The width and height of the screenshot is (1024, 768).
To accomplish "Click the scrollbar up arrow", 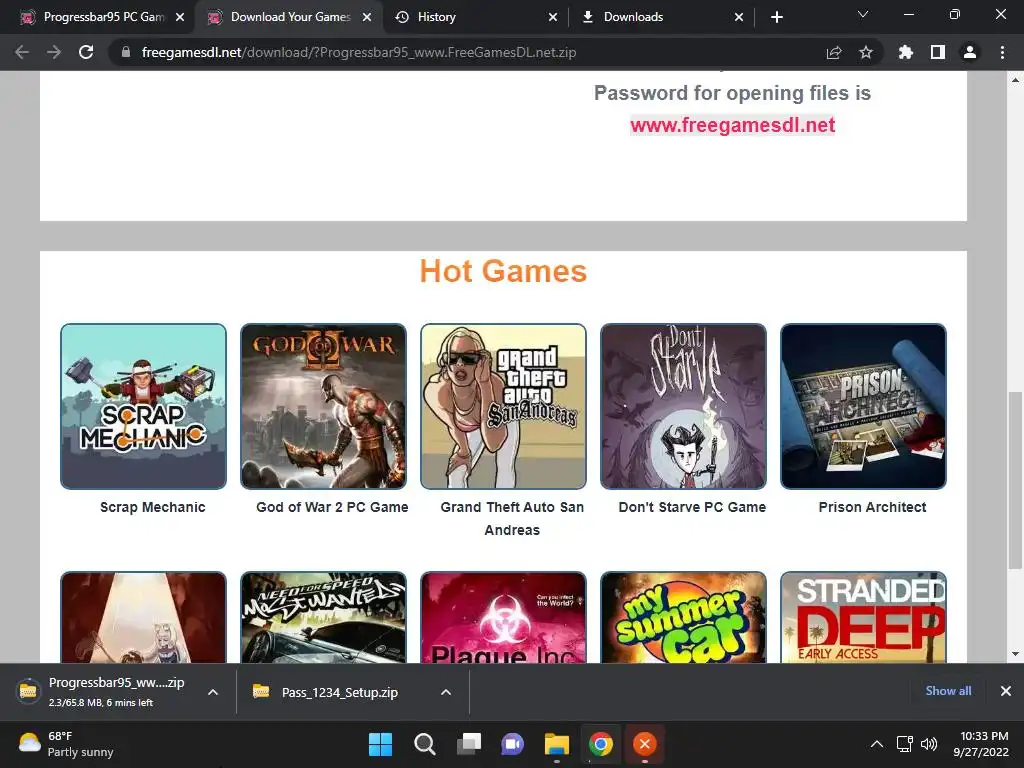I will (1015, 80).
